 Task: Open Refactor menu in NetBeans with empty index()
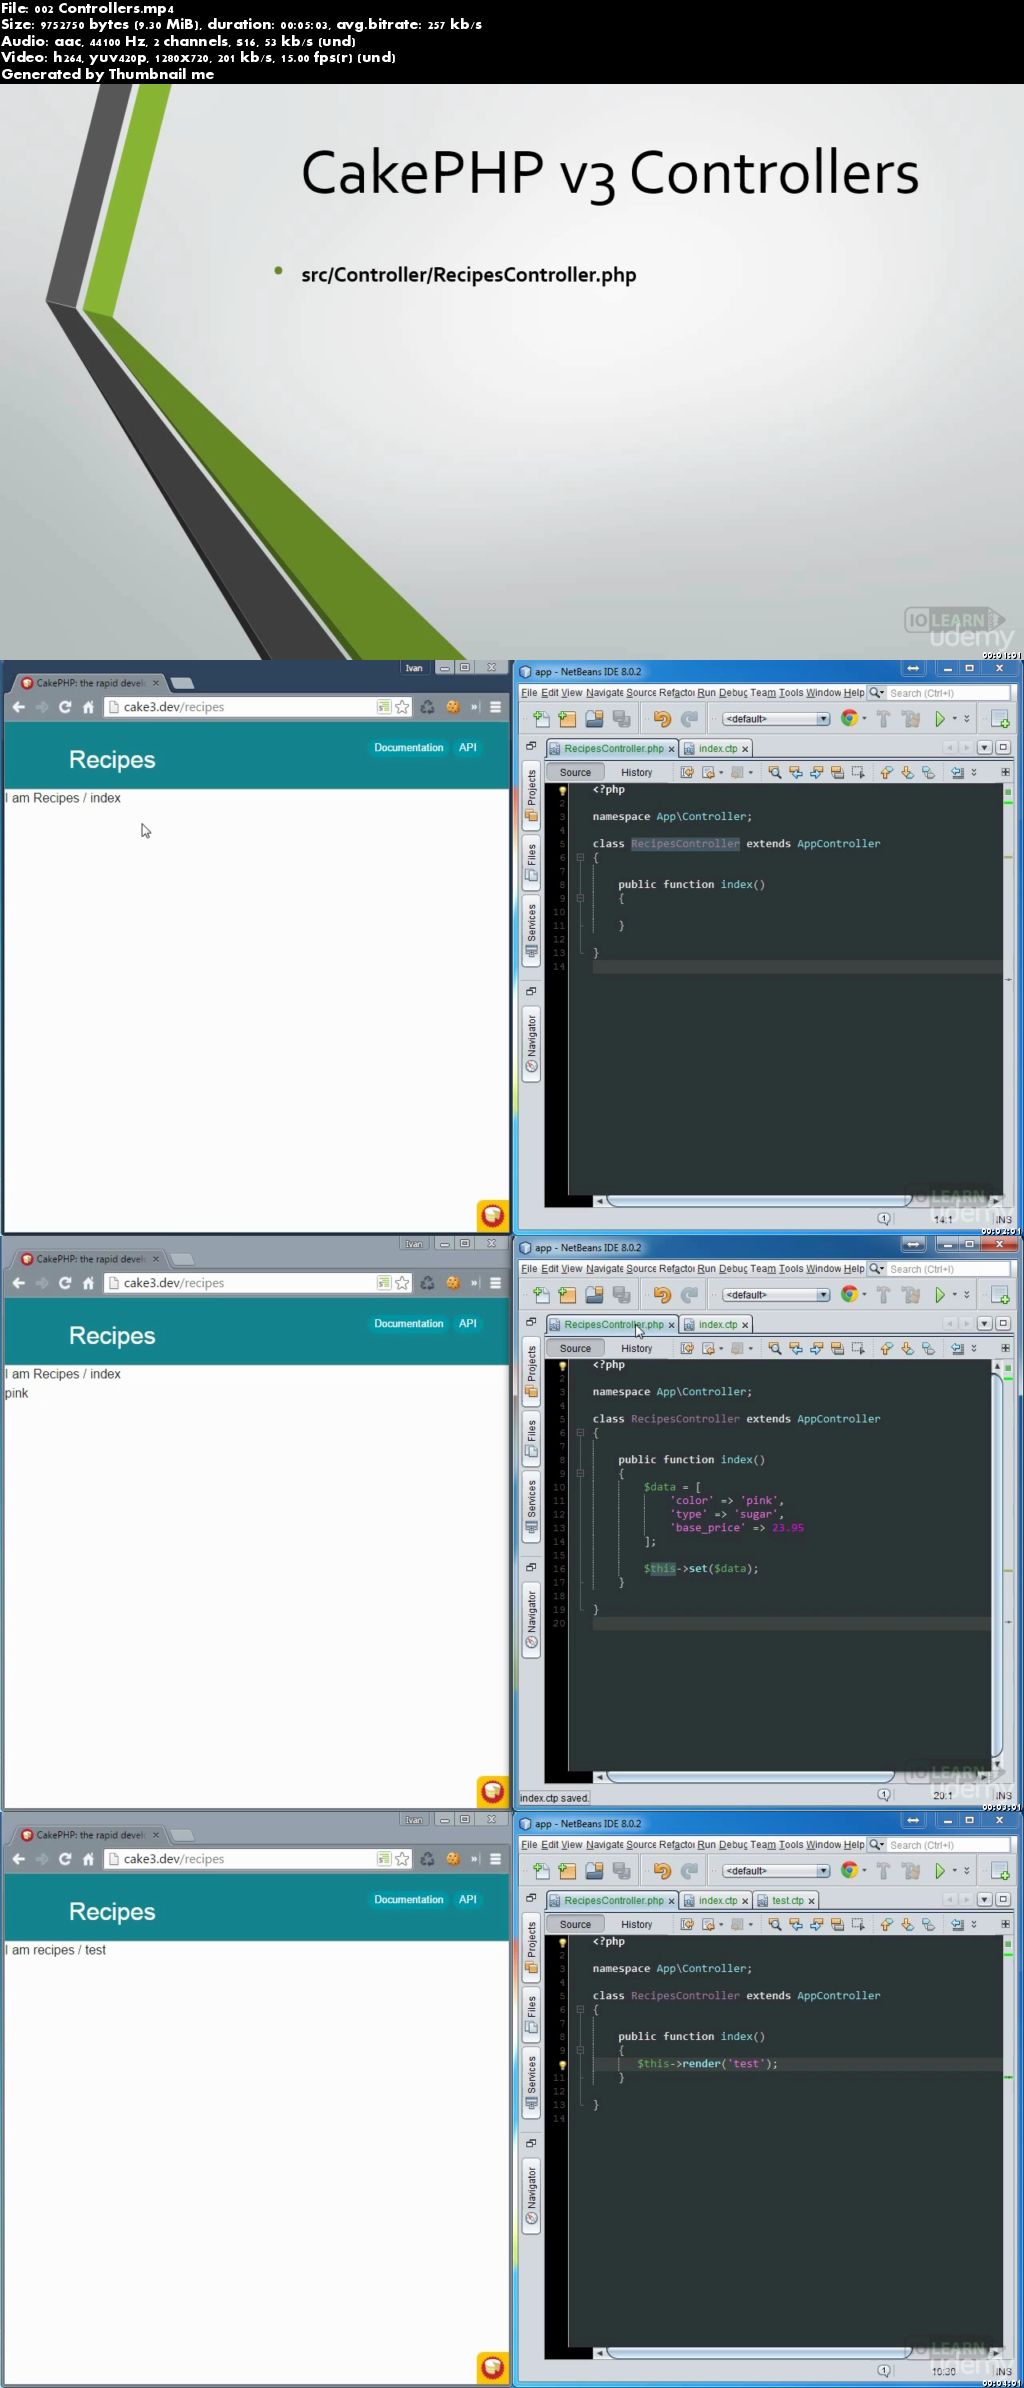click(677, 693)
